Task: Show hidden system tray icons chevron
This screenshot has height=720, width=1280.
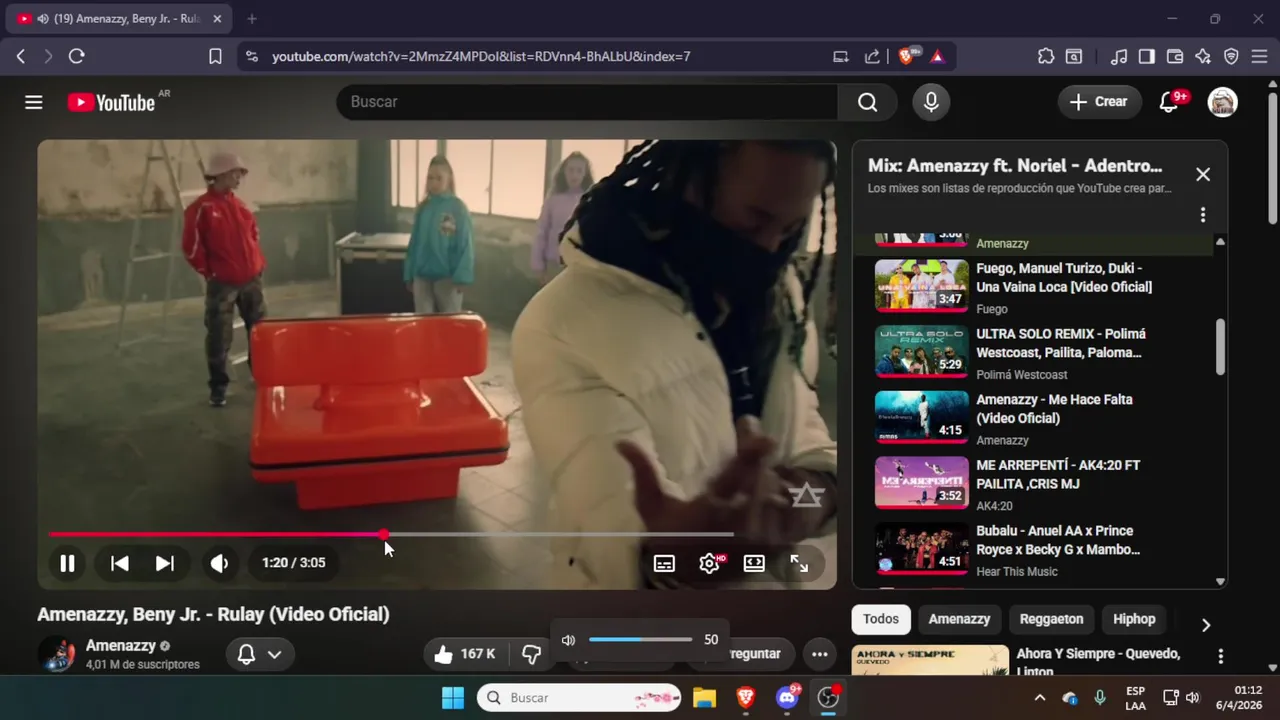Action: click(x=1040, y=698)
